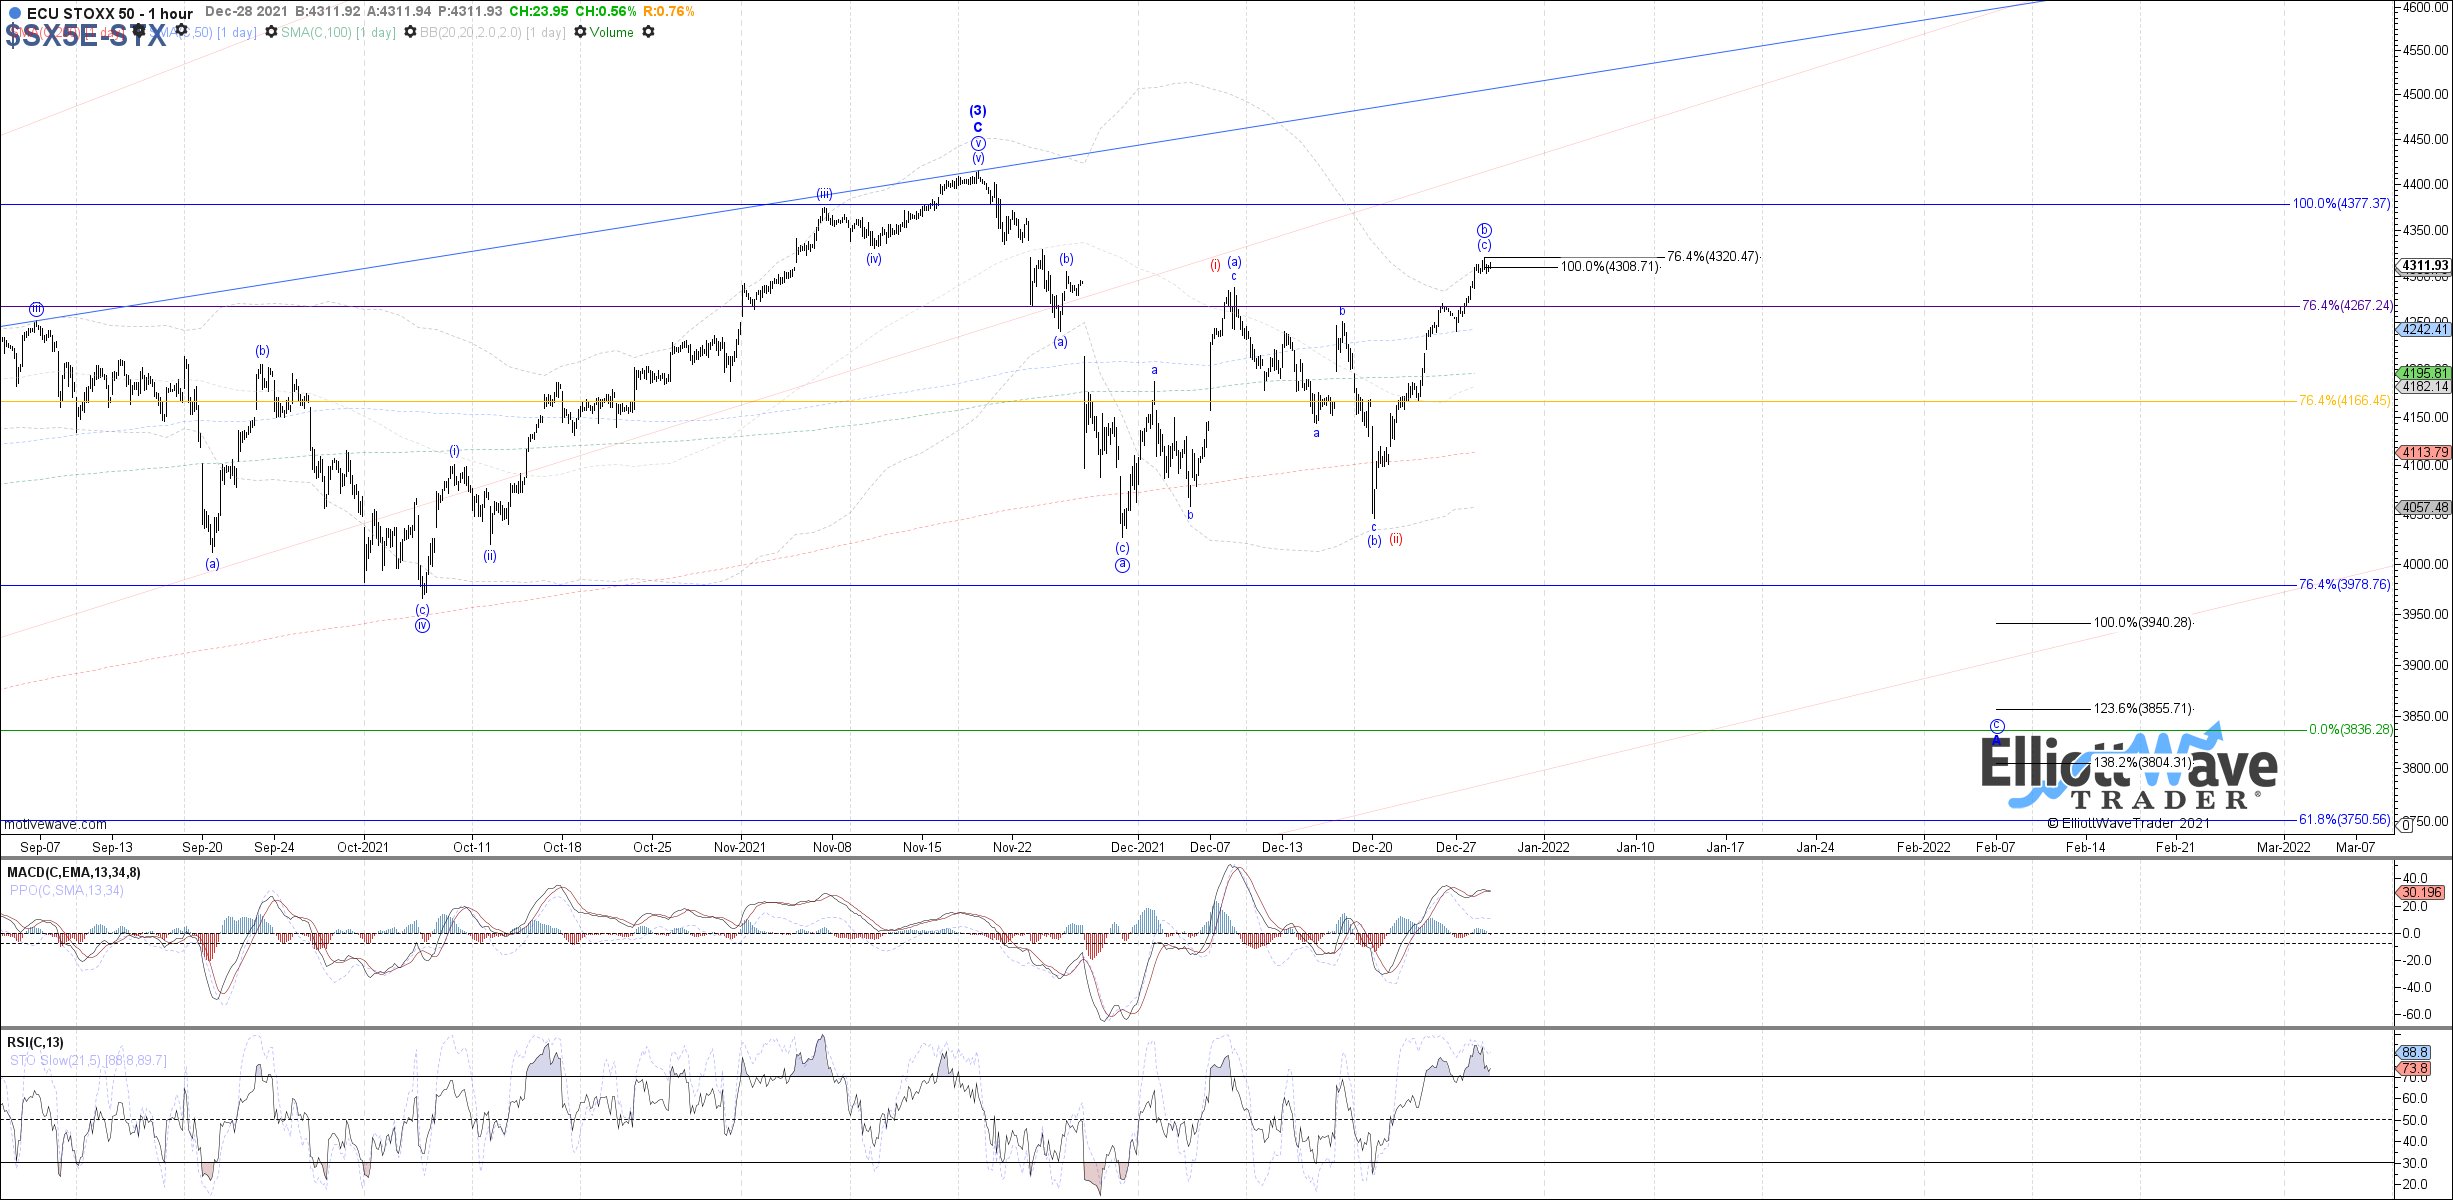Open settings gear after BB(20,20,2.0,2.0) label

(580, 32)
